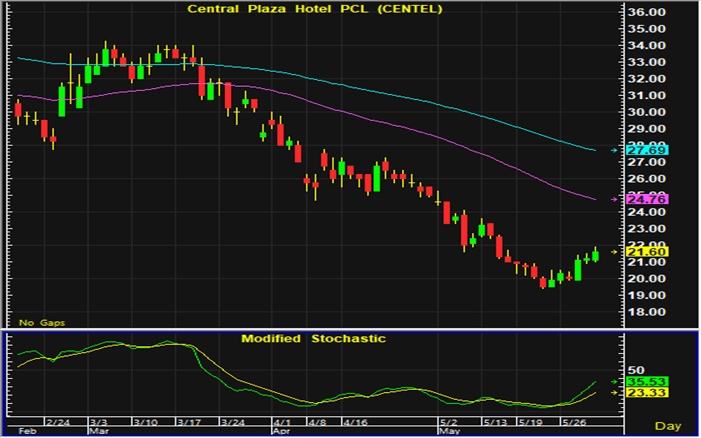
Task: Click the cyan arrow marker beside 27.69
Action: [613, 150]
